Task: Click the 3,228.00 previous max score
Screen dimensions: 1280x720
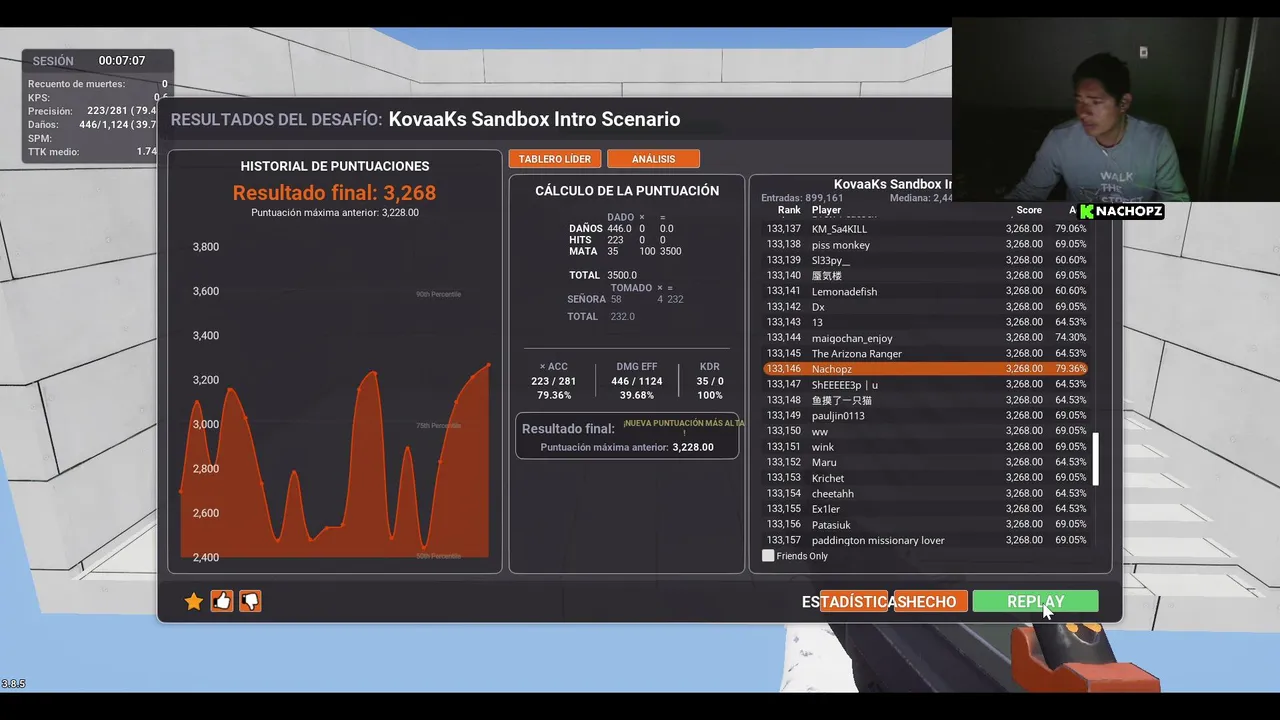Action: (693, 447)
